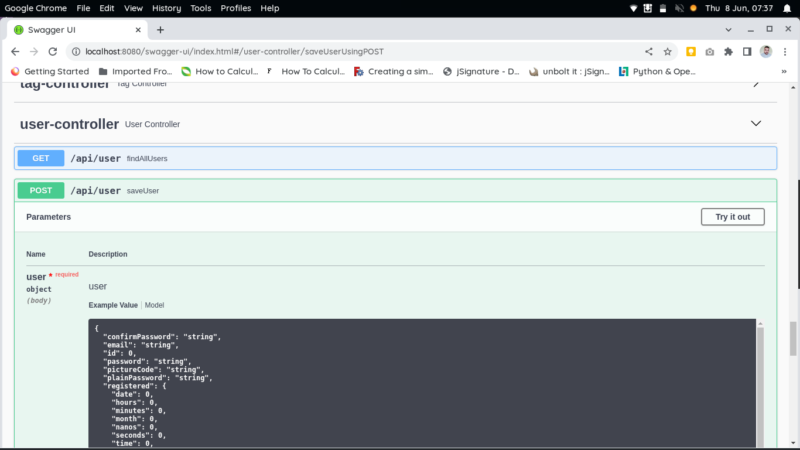Open the Profiles menu
The height and width of the screenshot is (450, 800).
[x=236, y=8]
